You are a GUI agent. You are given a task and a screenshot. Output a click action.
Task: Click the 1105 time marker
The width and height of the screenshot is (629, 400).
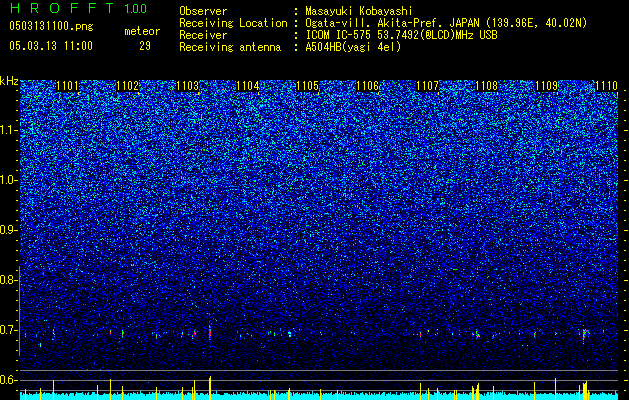tap(307, 86)
